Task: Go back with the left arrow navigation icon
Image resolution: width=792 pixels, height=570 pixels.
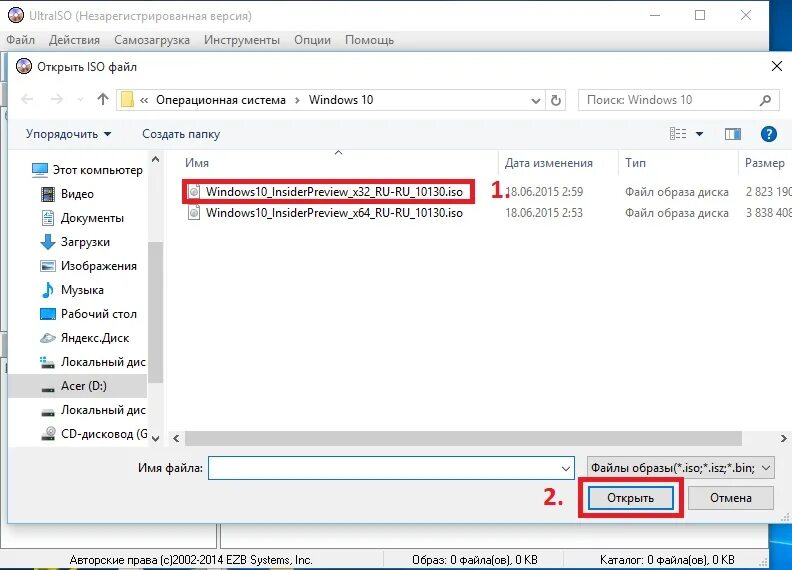Action: pyautogui.click(x=27, y=100)
